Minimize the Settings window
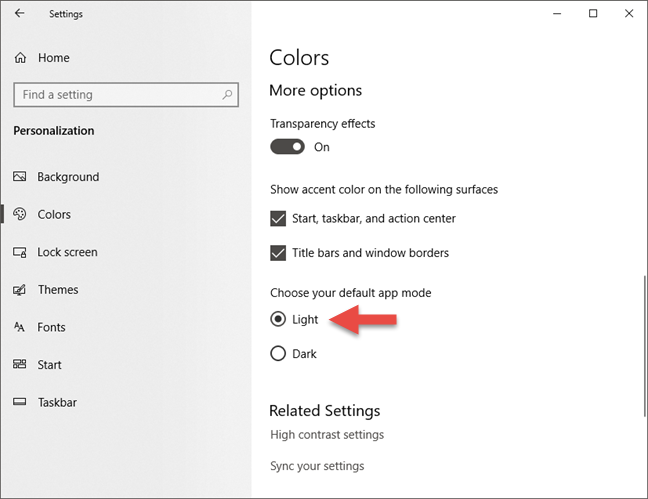The height and width of the screenshot is (499, 648). point(557,14)
